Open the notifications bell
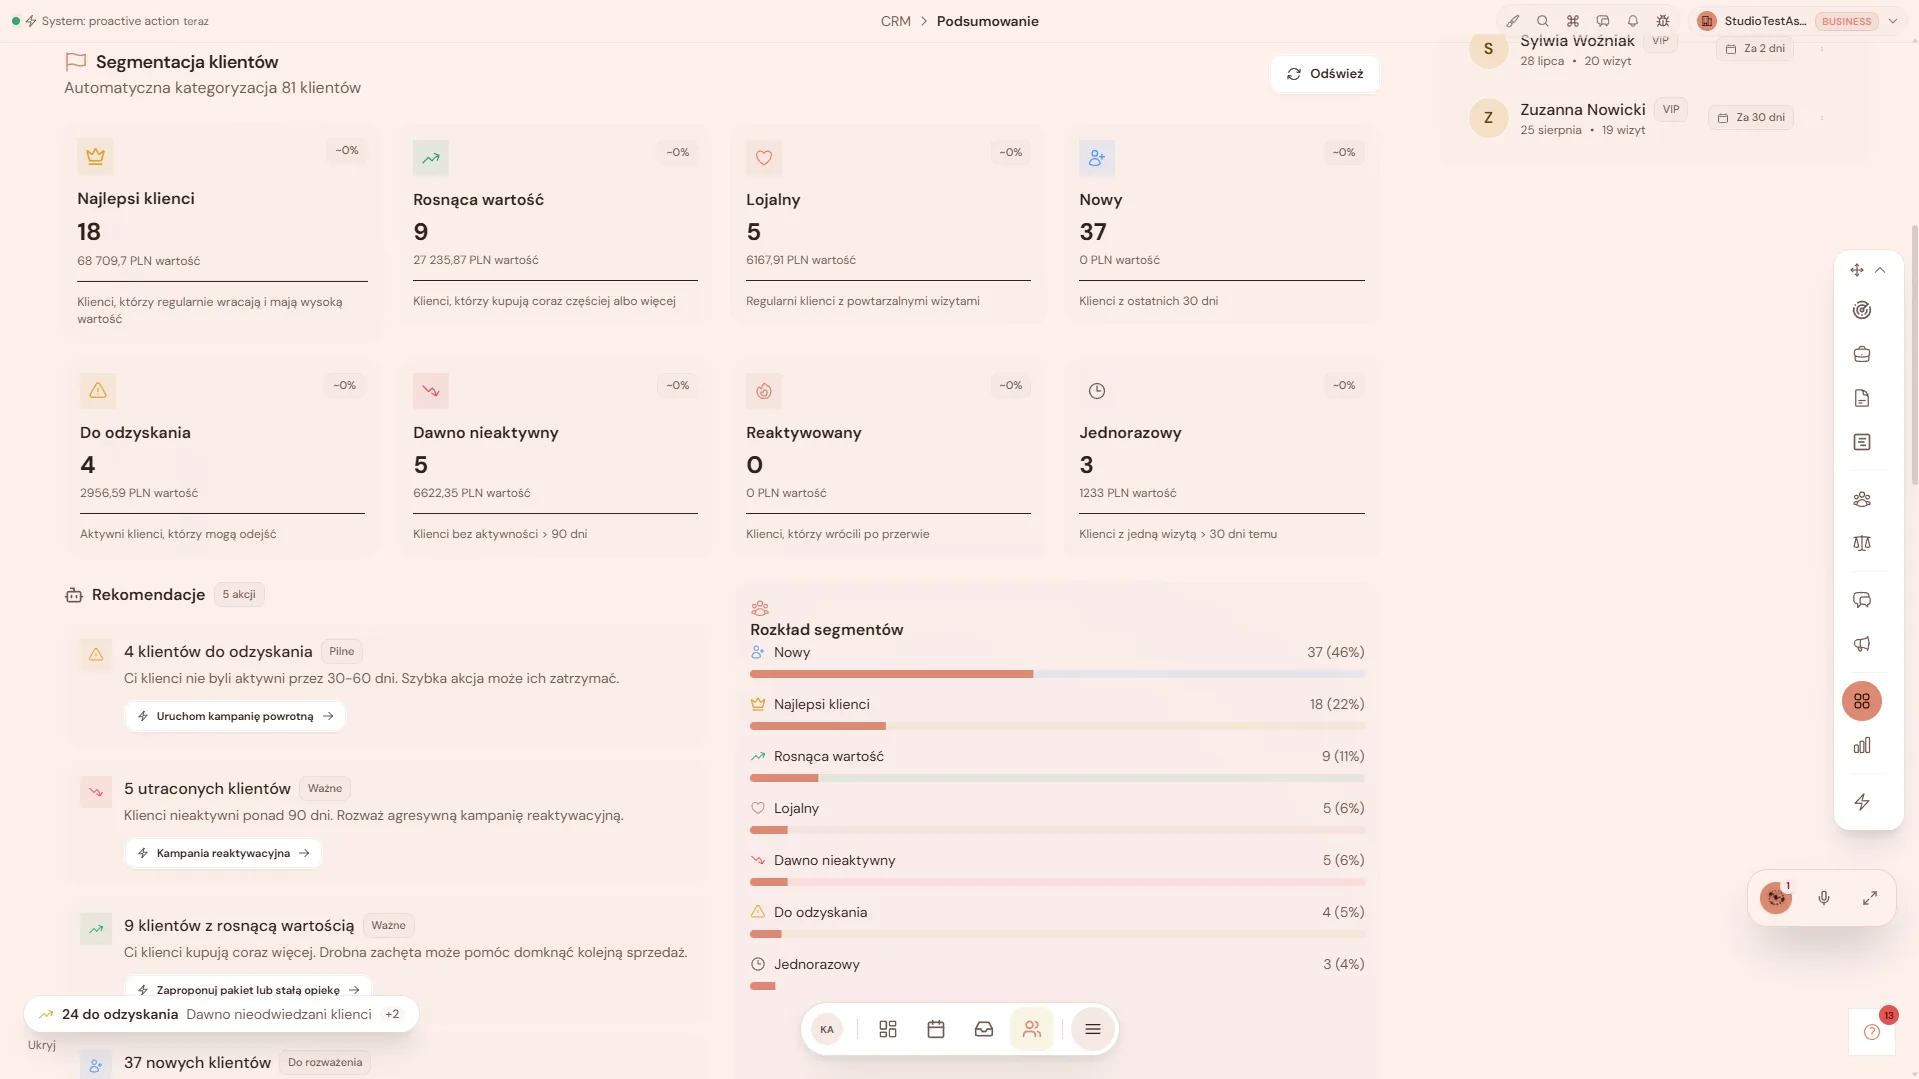 click(x=1633, y=21)
